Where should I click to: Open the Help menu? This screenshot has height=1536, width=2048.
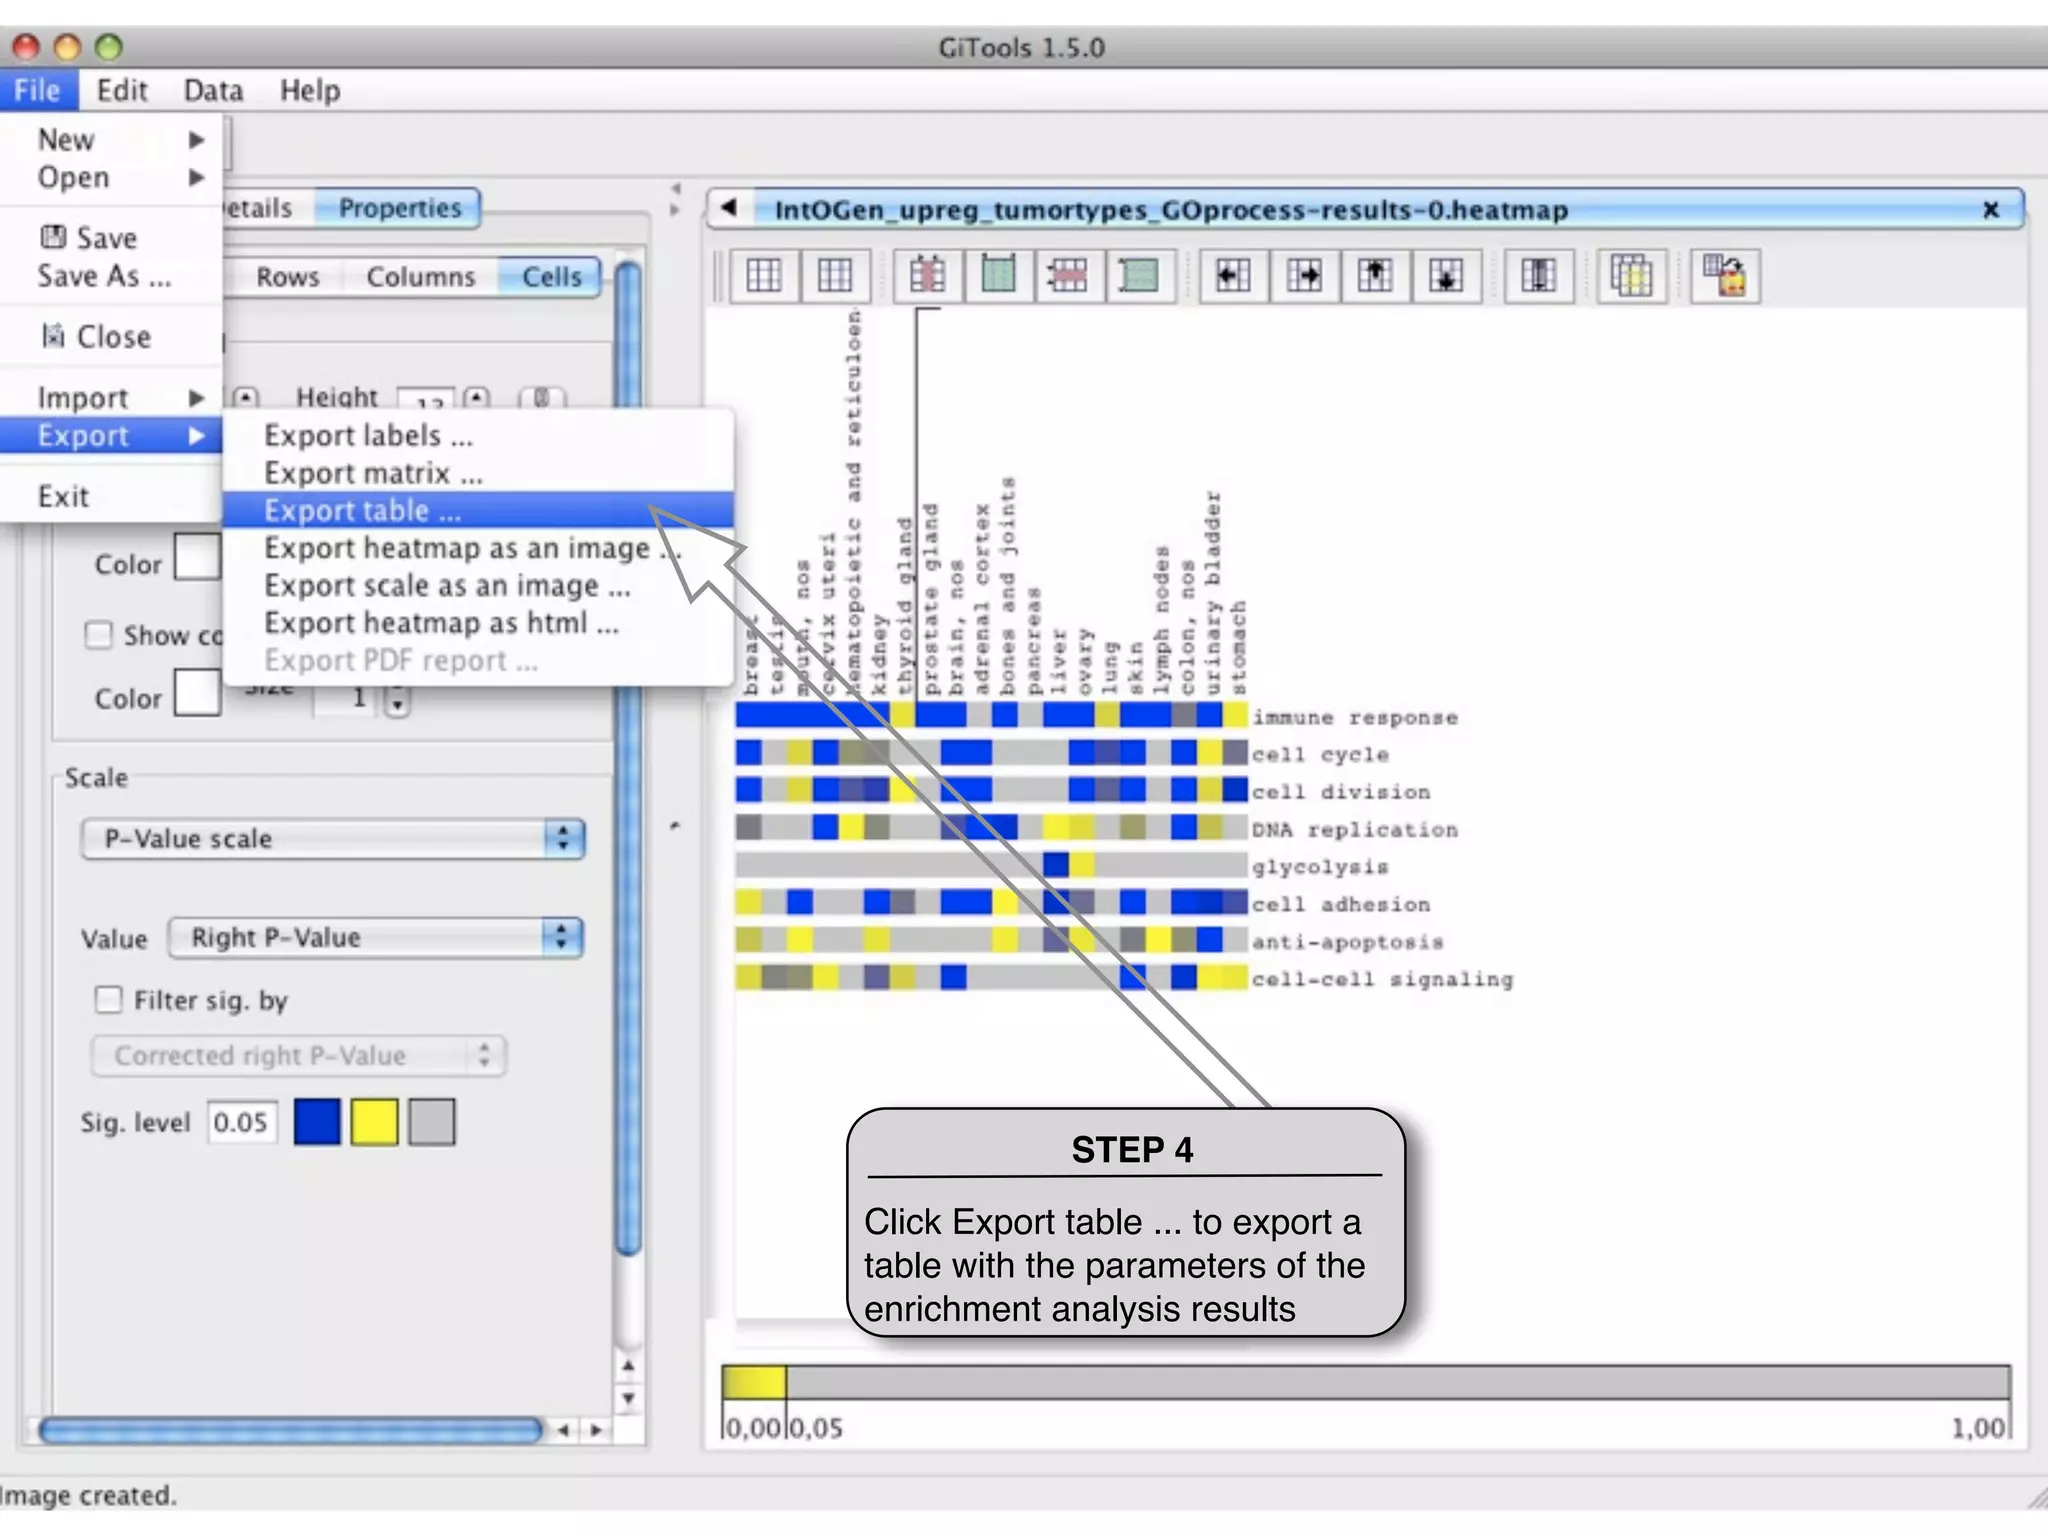[x=310, y=90]
